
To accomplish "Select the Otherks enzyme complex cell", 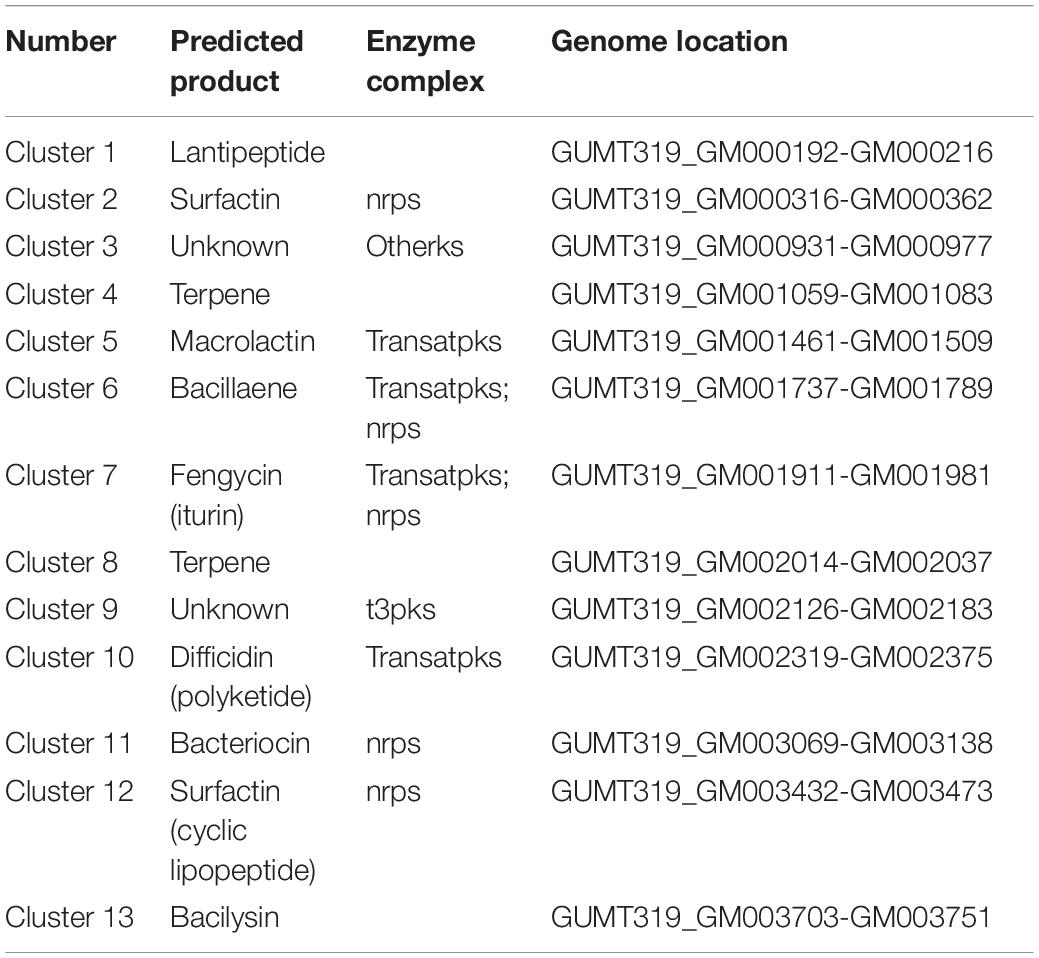I will [414, 246].
